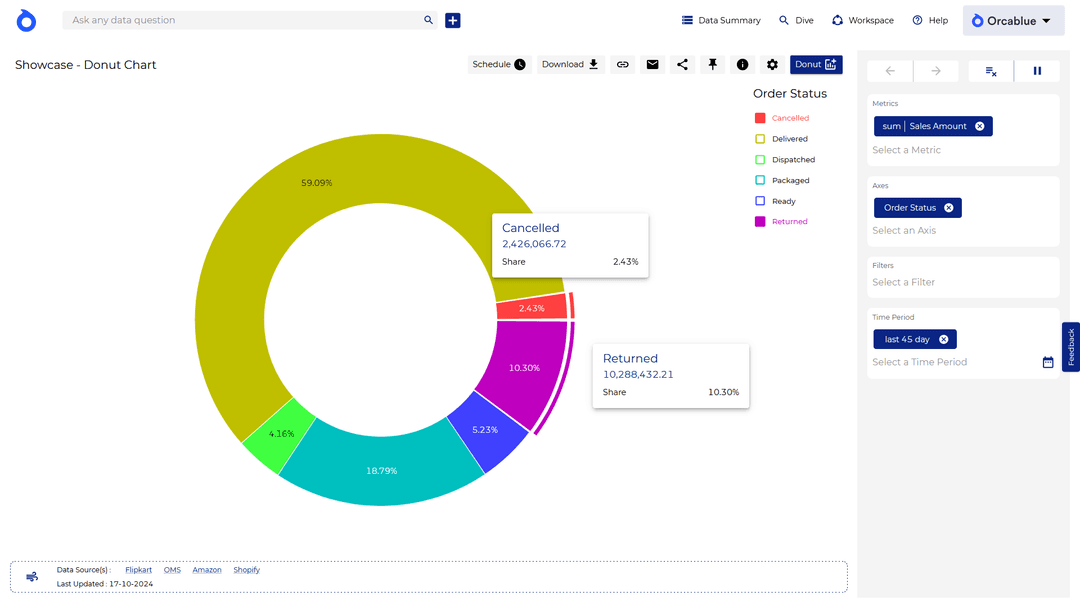
Task: Open the Select a Filter dropdown
Action: coord(903,282)
